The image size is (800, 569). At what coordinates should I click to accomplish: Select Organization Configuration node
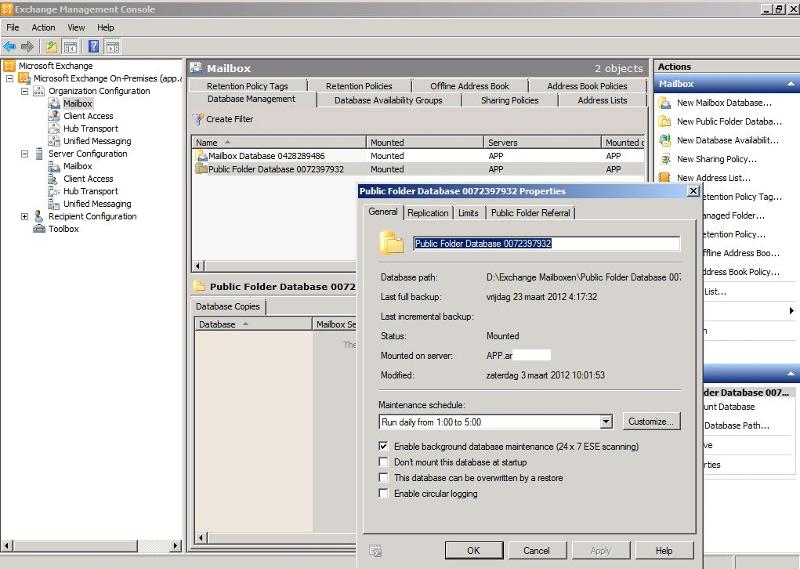[x=99, y=91]
